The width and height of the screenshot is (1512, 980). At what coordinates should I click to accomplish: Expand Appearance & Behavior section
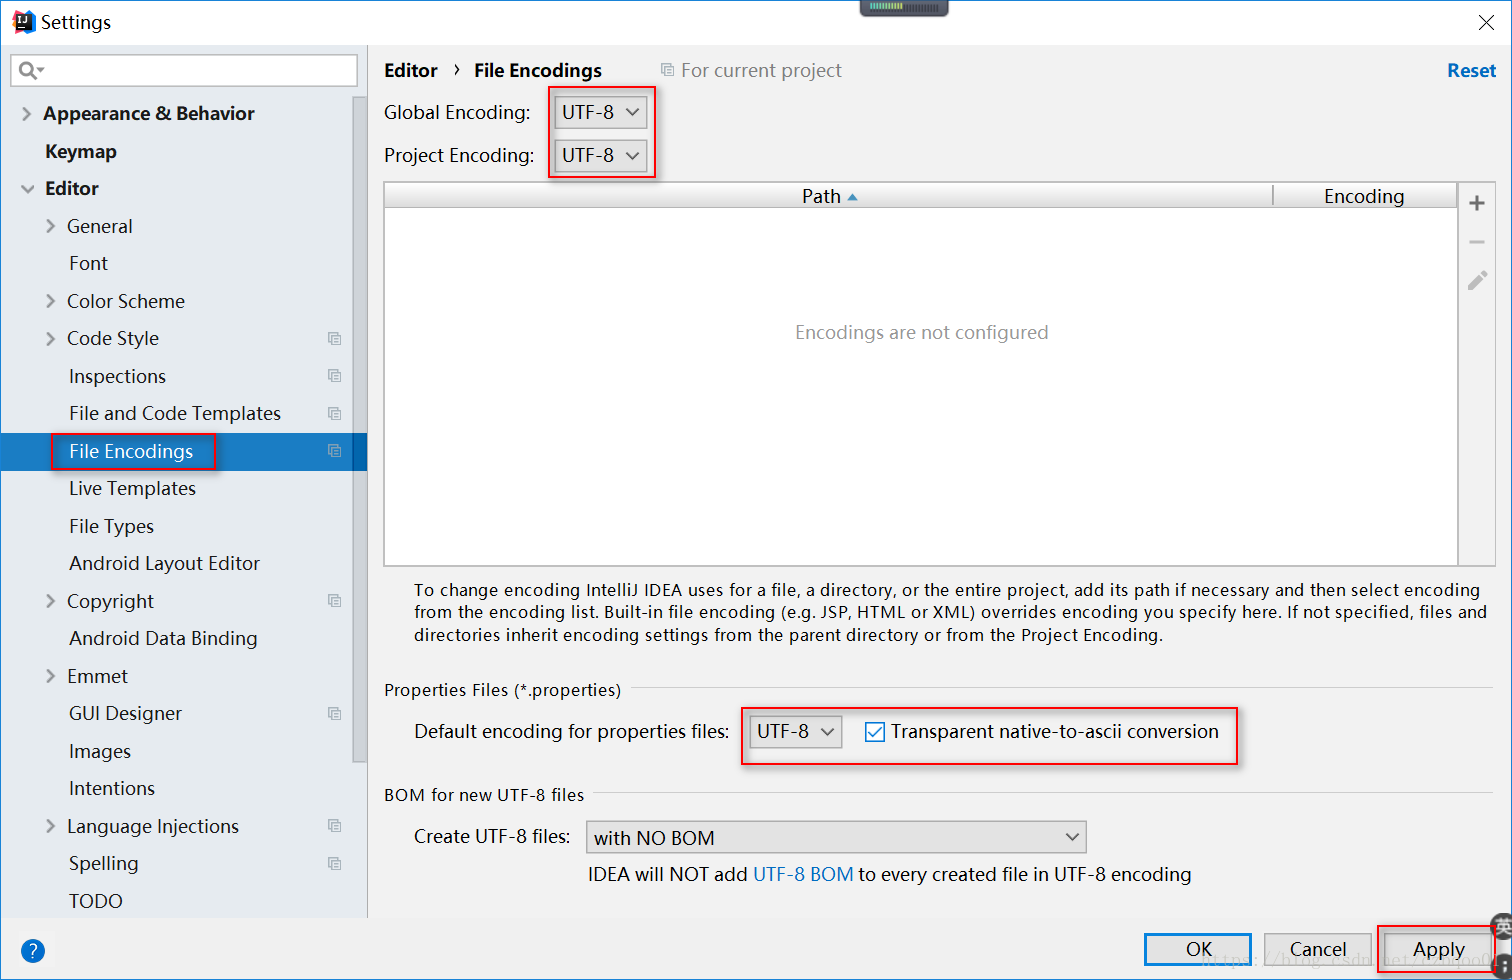coord(27,114)
